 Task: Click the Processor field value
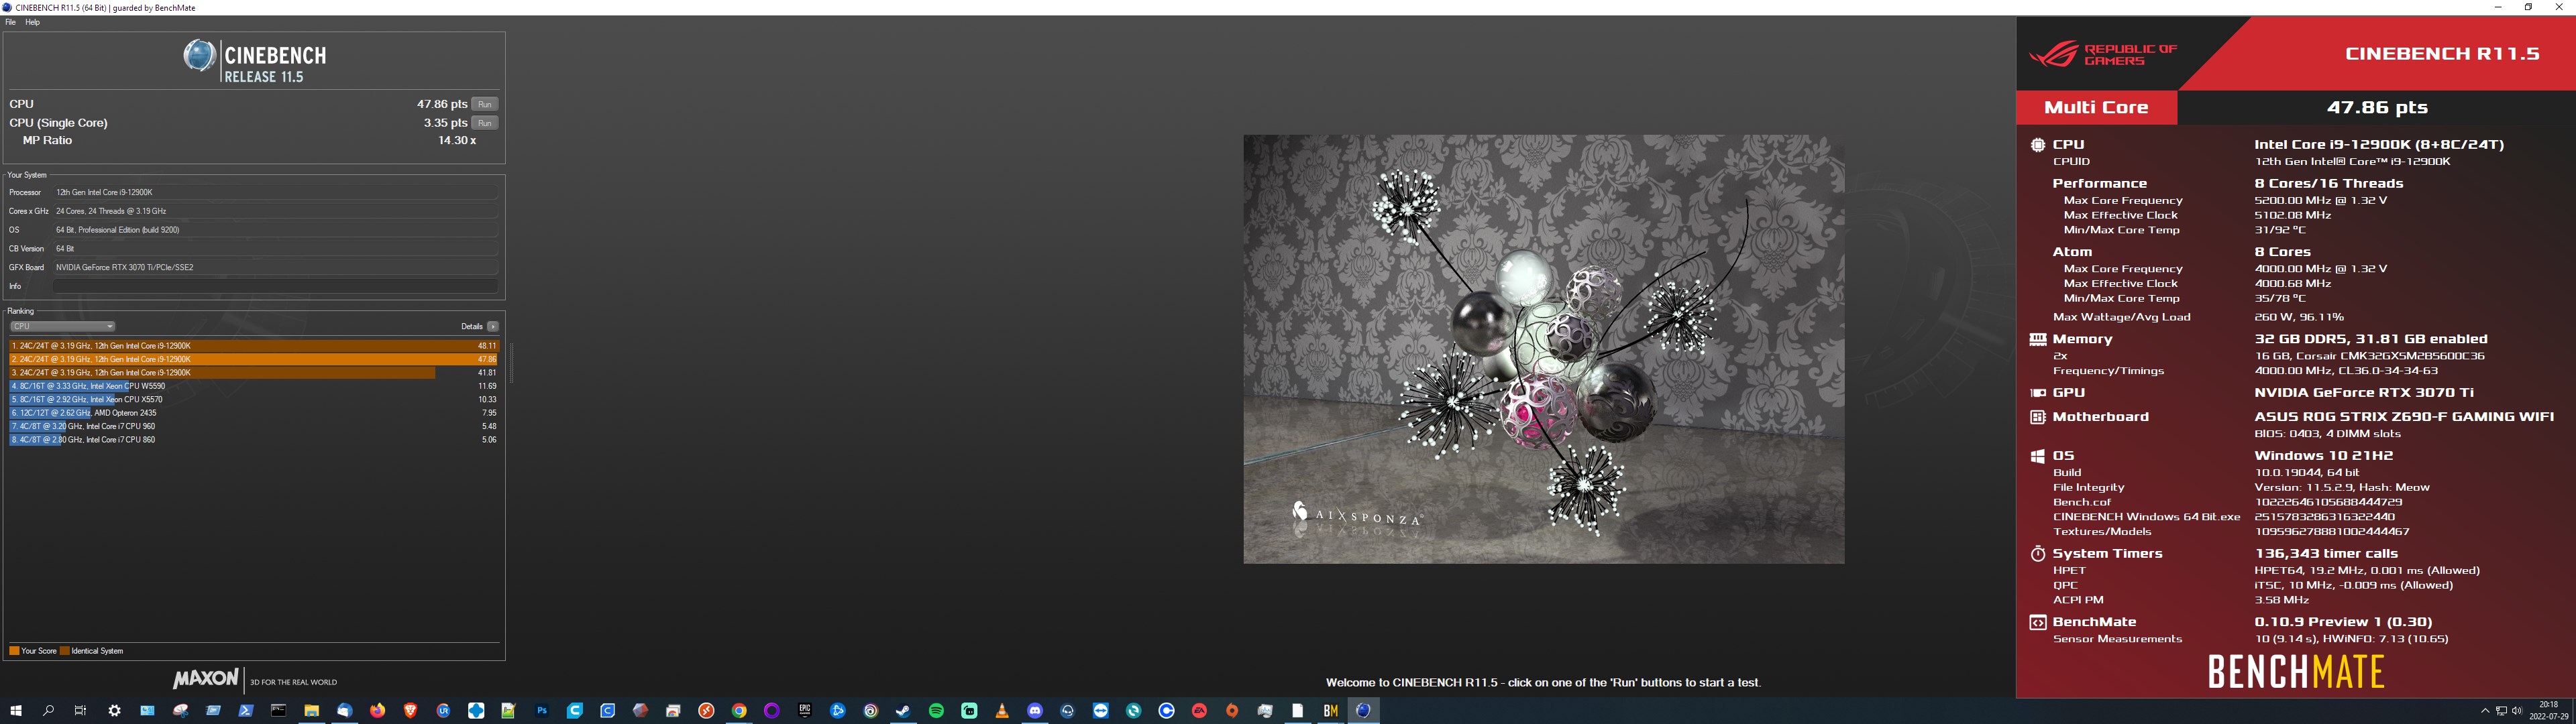(275, 192)
